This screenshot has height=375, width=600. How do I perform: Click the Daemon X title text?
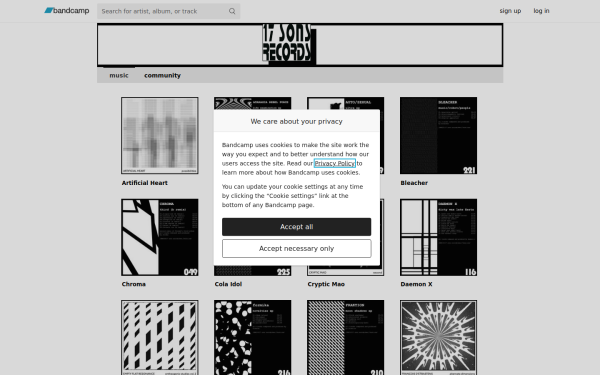tap(416, 284)
